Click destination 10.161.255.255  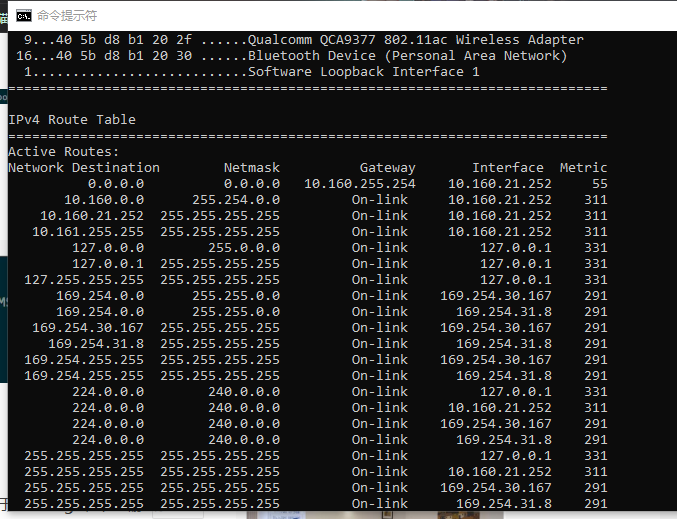[88, 232]
